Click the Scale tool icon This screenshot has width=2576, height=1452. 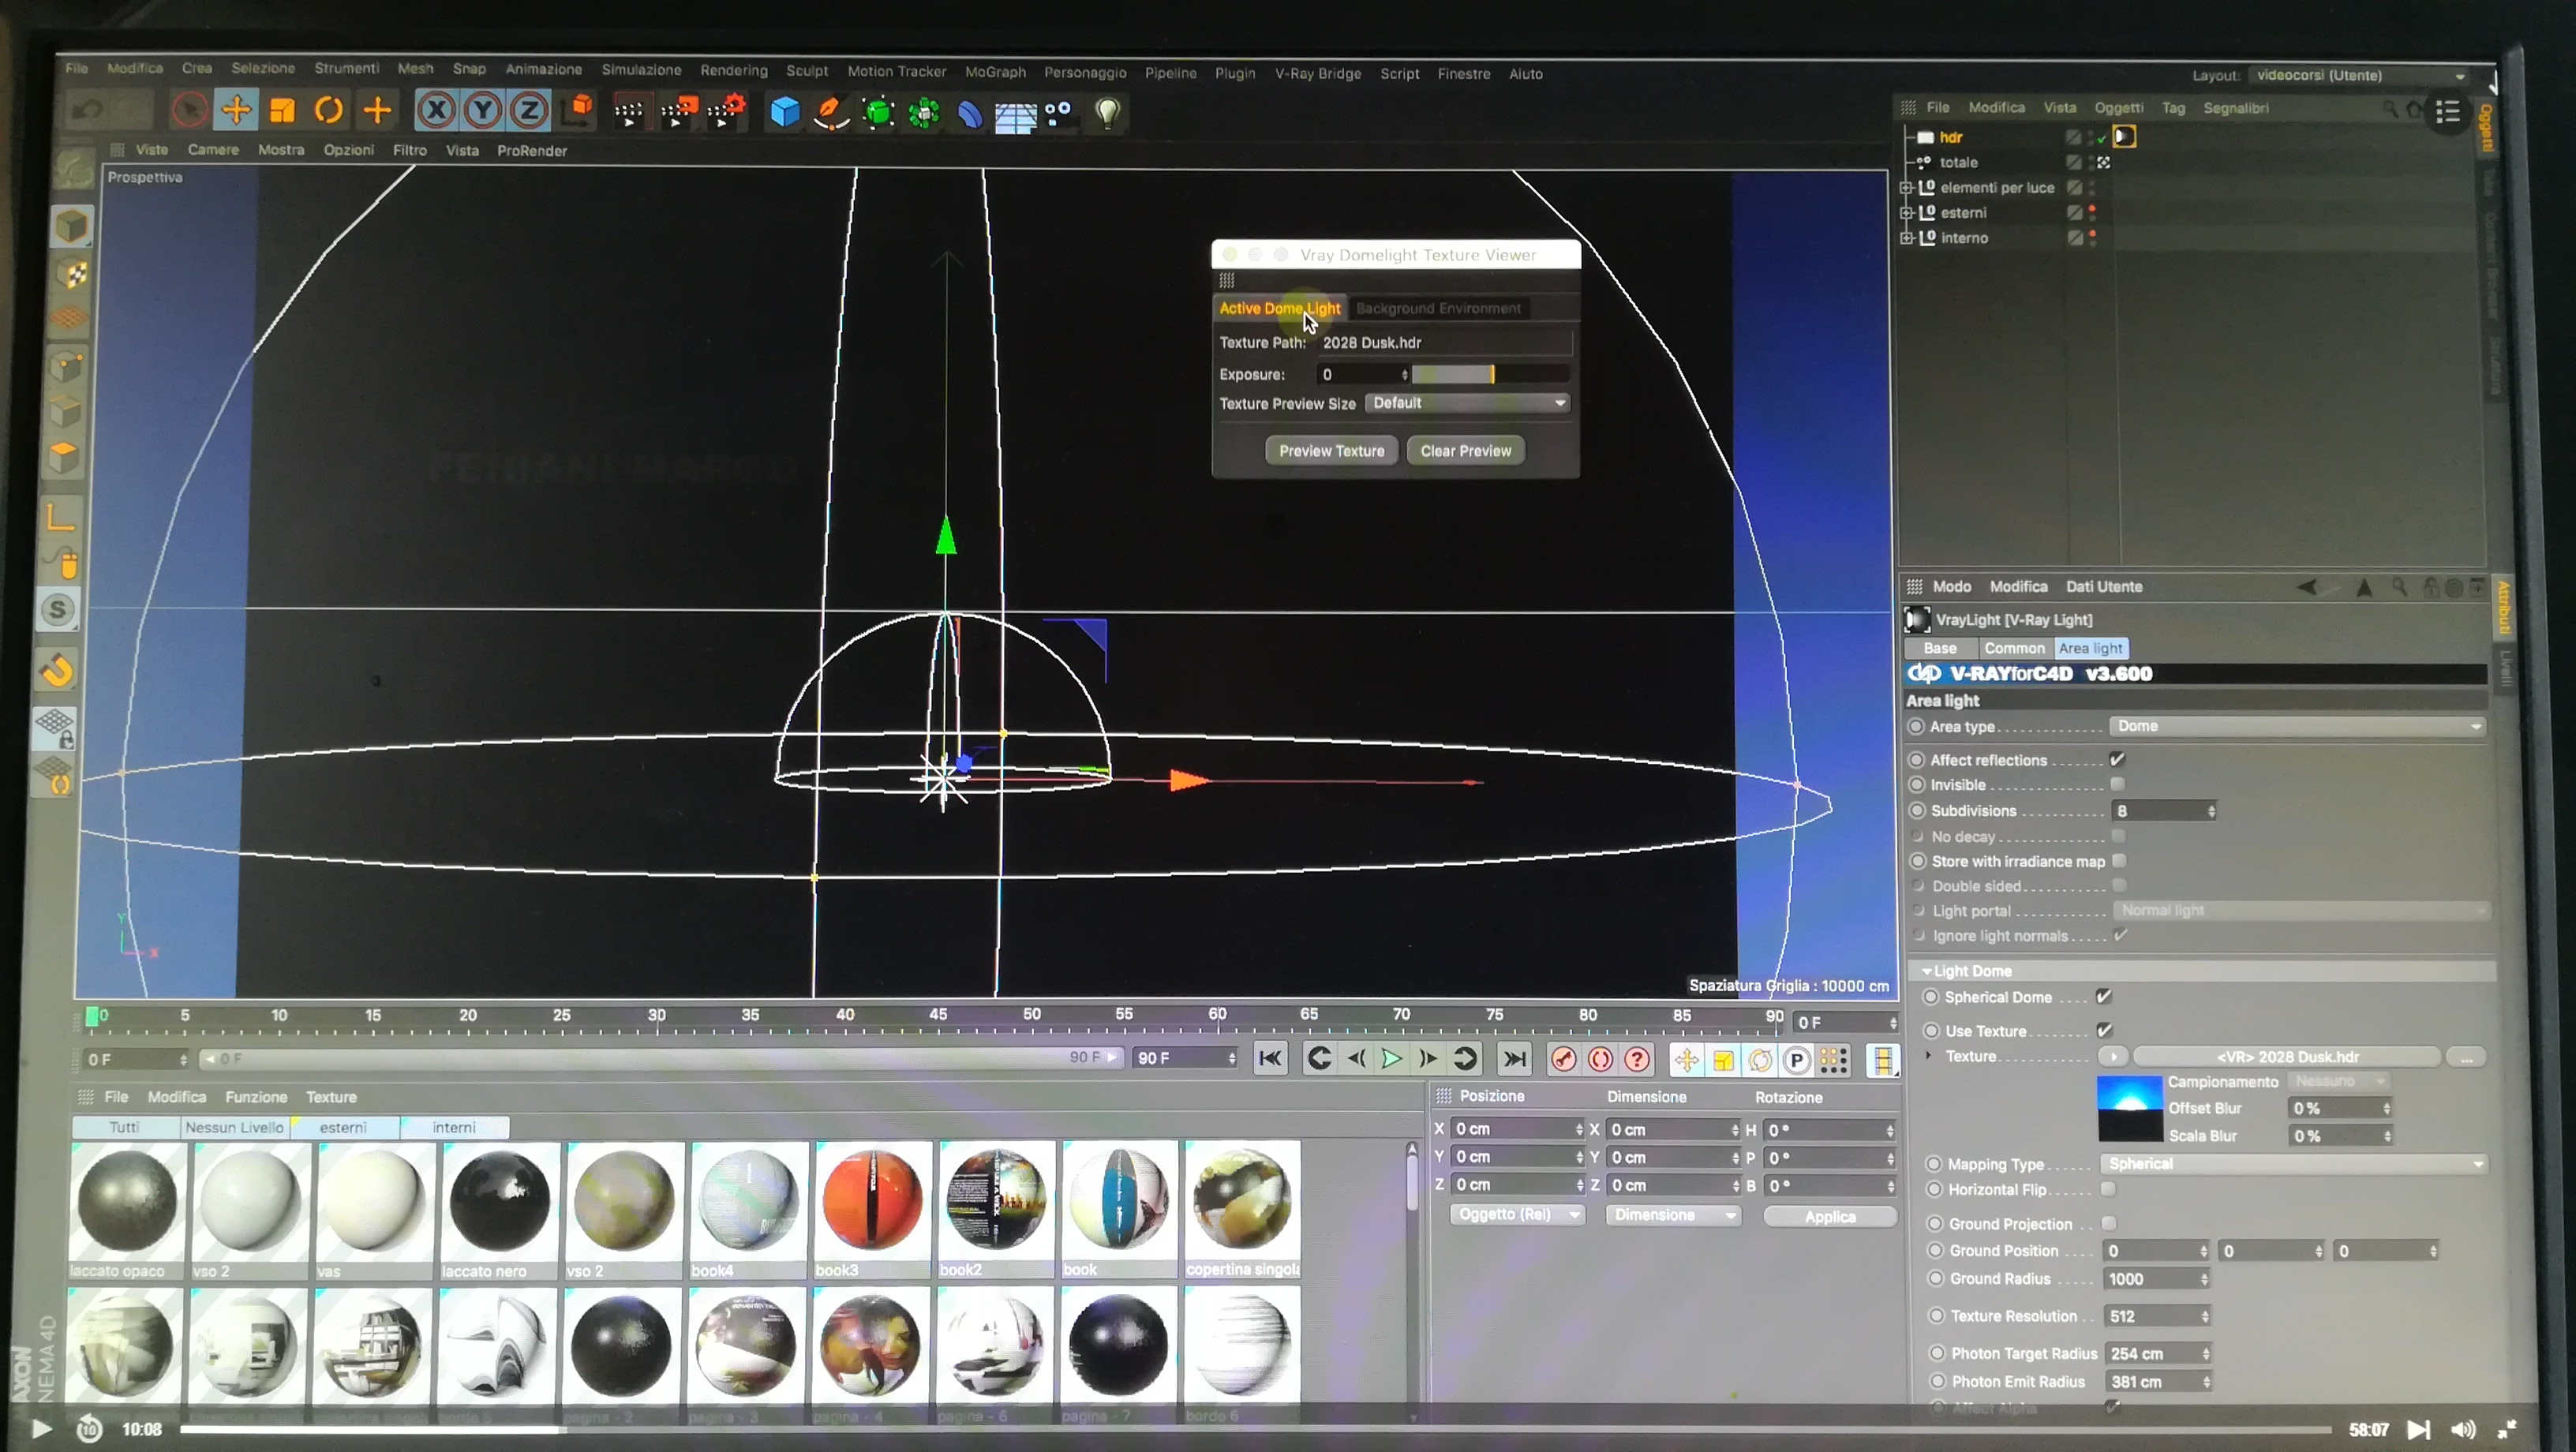283,110
